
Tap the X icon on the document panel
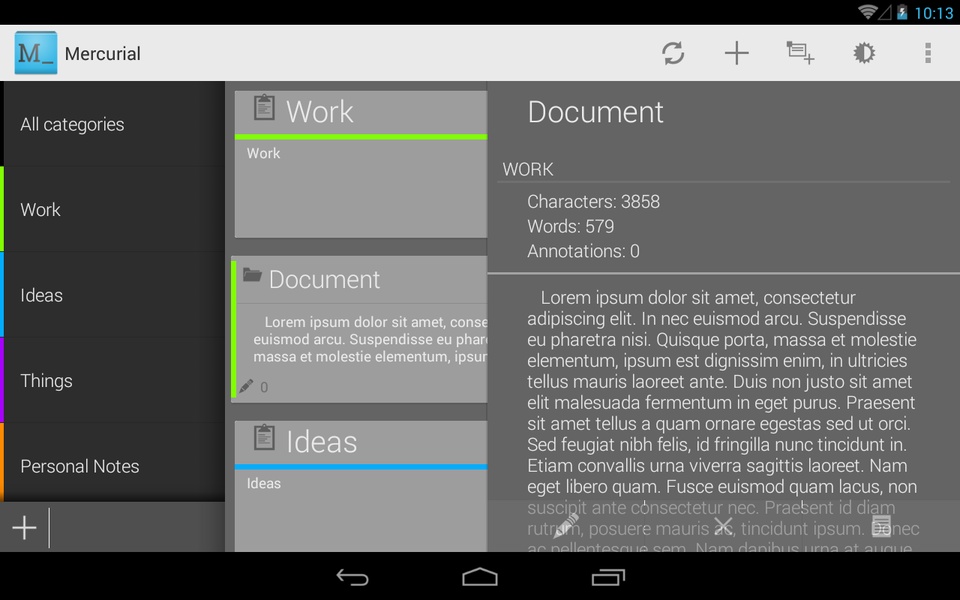pyautogui.click(x=723, y=526)
